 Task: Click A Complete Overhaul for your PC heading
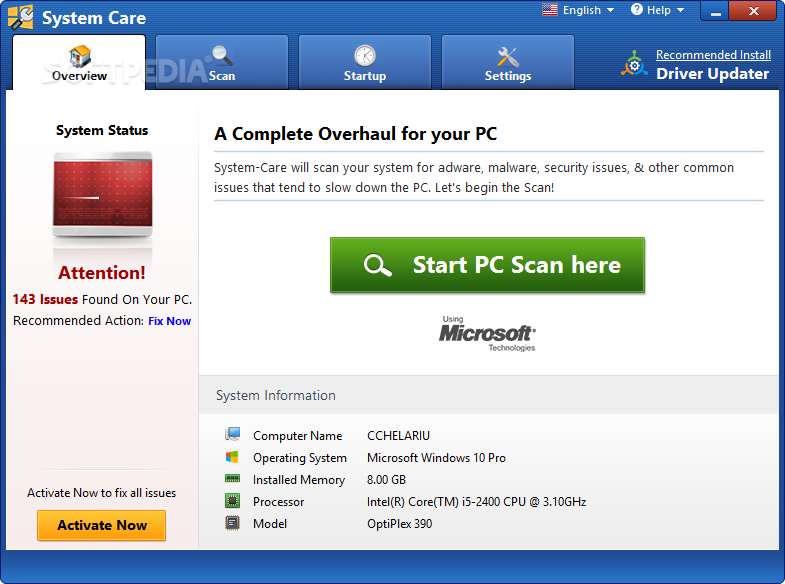pyautogui.click(x=355, y=134)
